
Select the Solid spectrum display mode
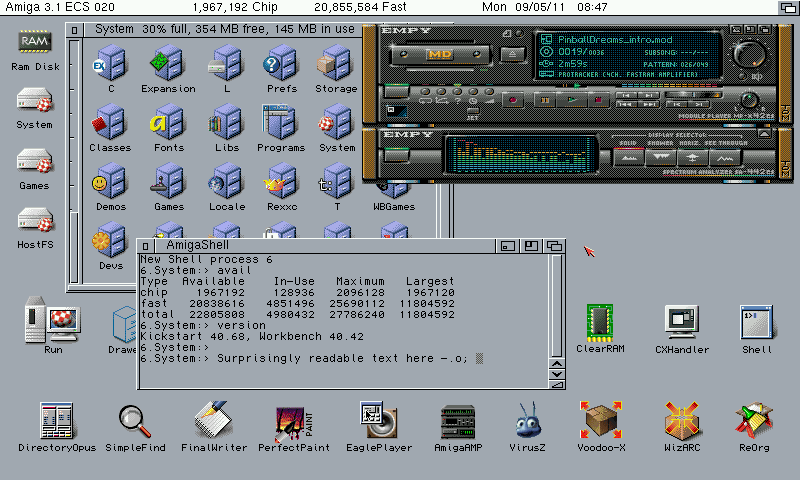(630, 157)
